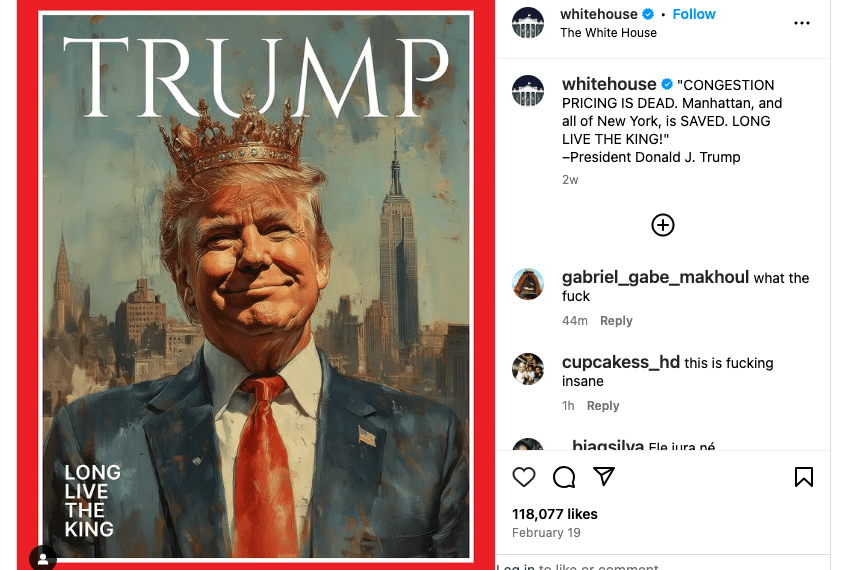The image size is (843, 570).
Task: Load more comments plus circle icon
Action: pos(663,225)
